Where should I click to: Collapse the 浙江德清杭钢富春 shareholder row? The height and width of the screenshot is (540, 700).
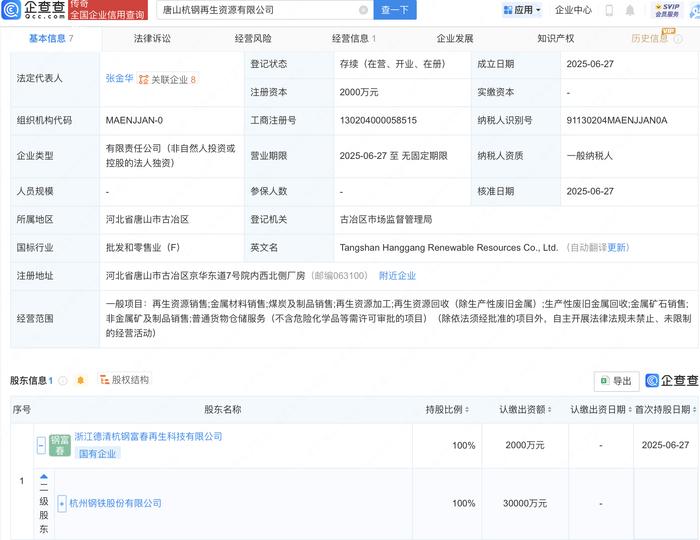[41, 445]
